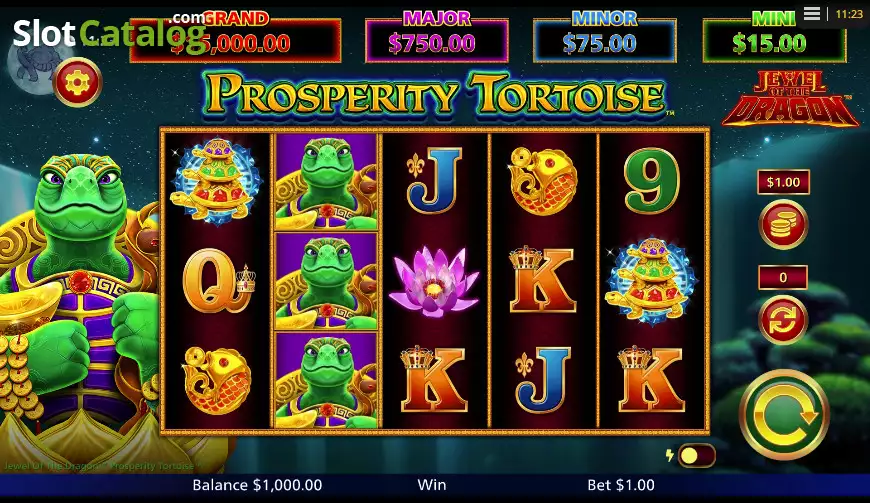Click the Prosperity Tortoise title banner
Screen dimensions: 870x503
(436, 95)
